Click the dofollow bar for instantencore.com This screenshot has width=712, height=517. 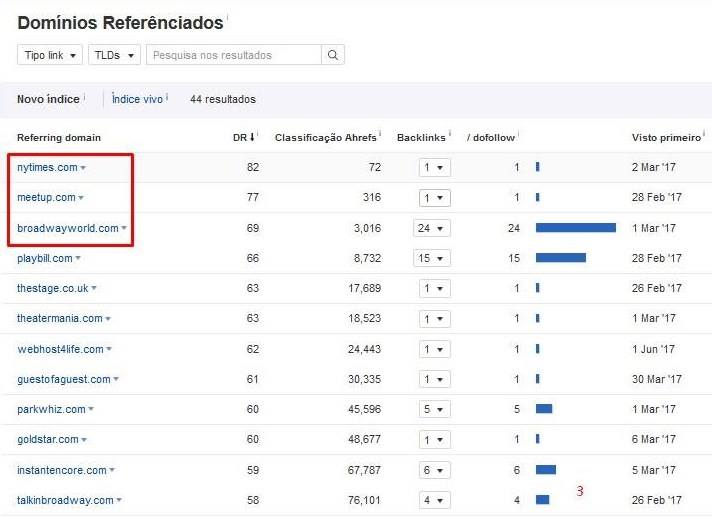pos(546,470)
